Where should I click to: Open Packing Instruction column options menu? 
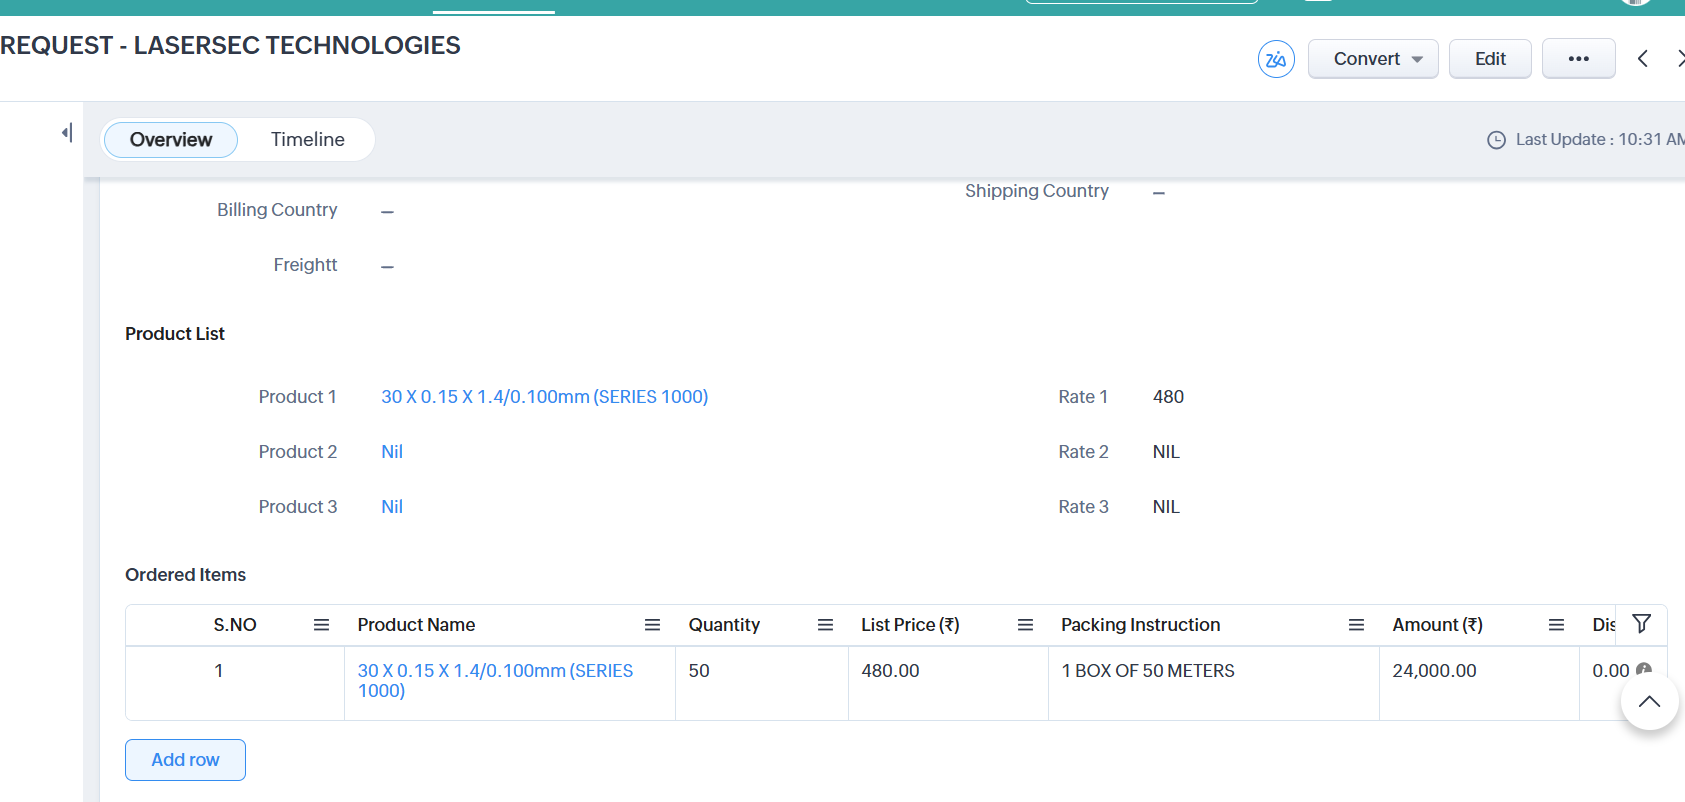(1356, 625)
